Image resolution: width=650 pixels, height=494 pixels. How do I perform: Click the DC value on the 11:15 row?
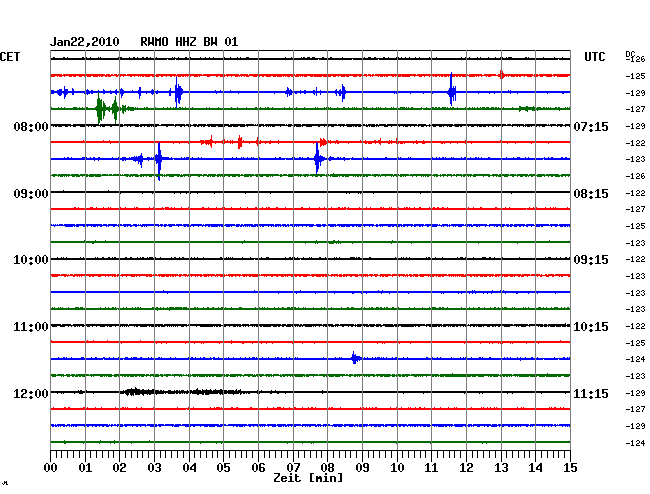coord(635,393)
